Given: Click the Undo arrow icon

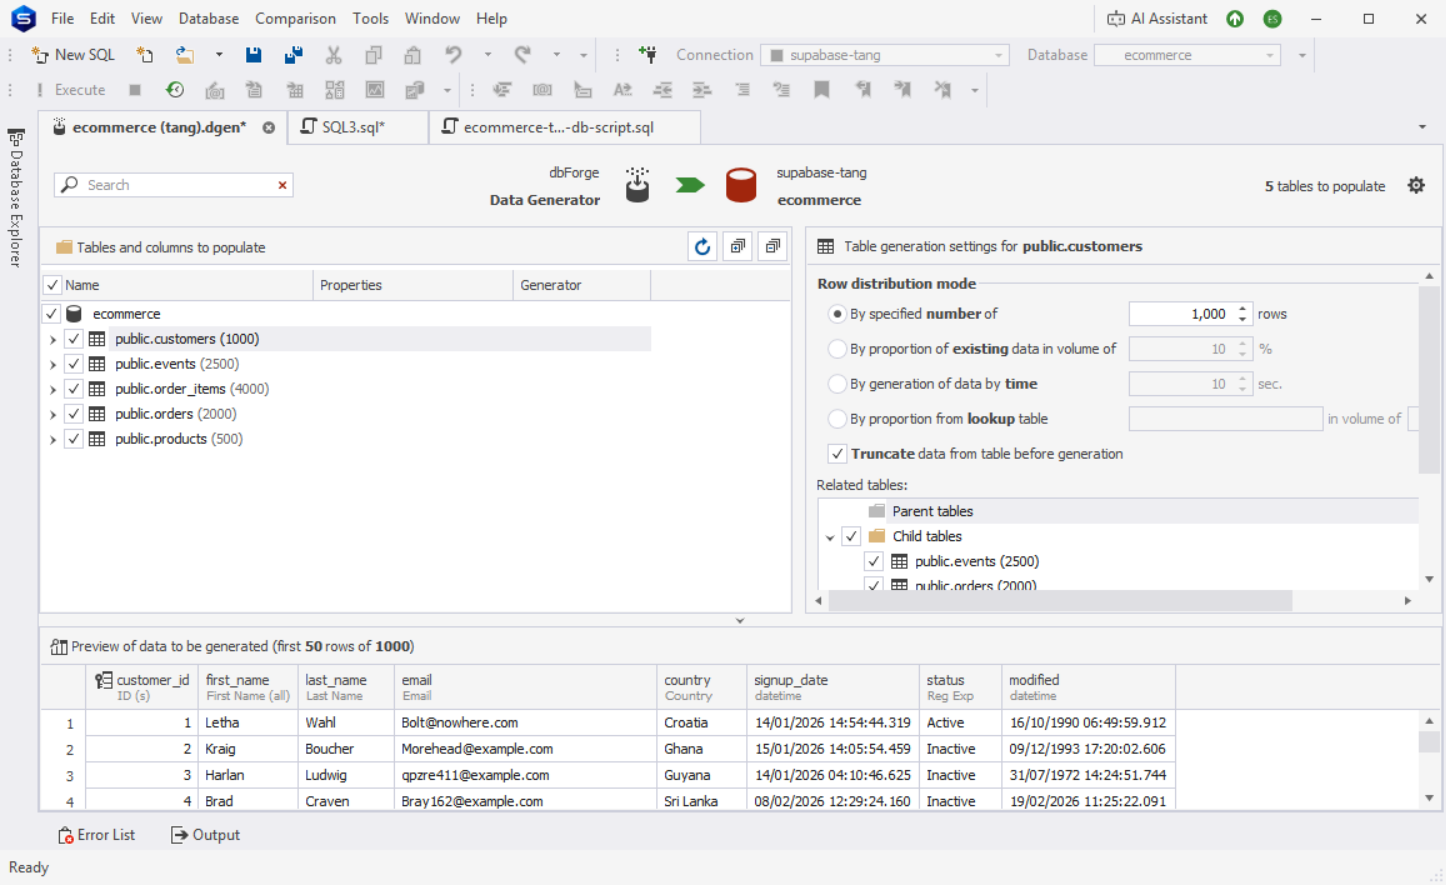Looking at the screenshot, I should click(453, 55).
